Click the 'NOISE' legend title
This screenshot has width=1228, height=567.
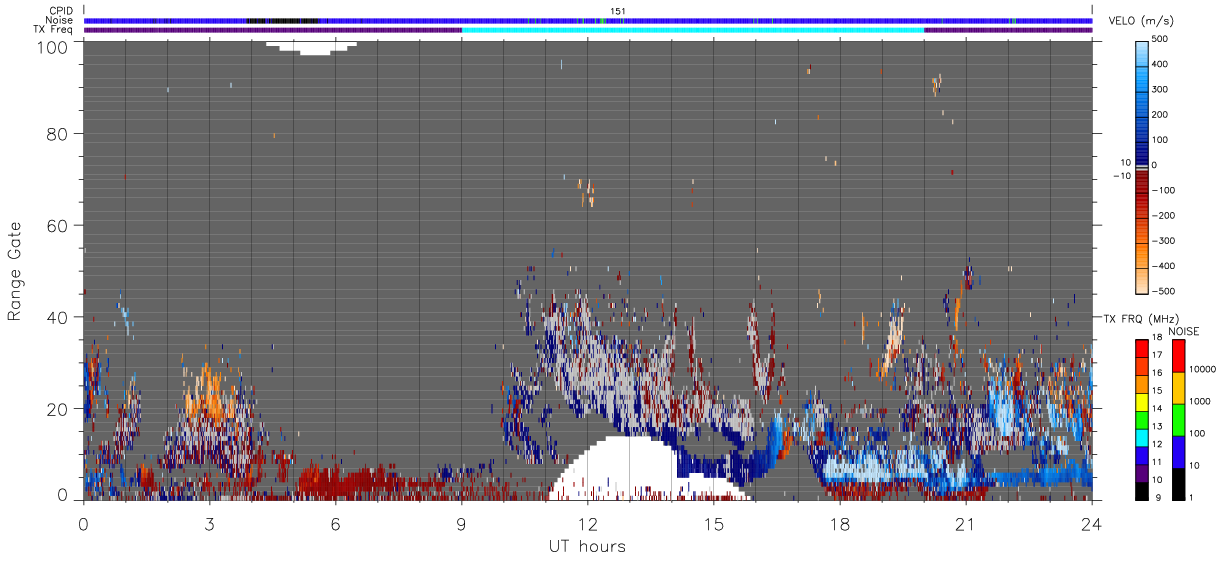point(1183,331)
